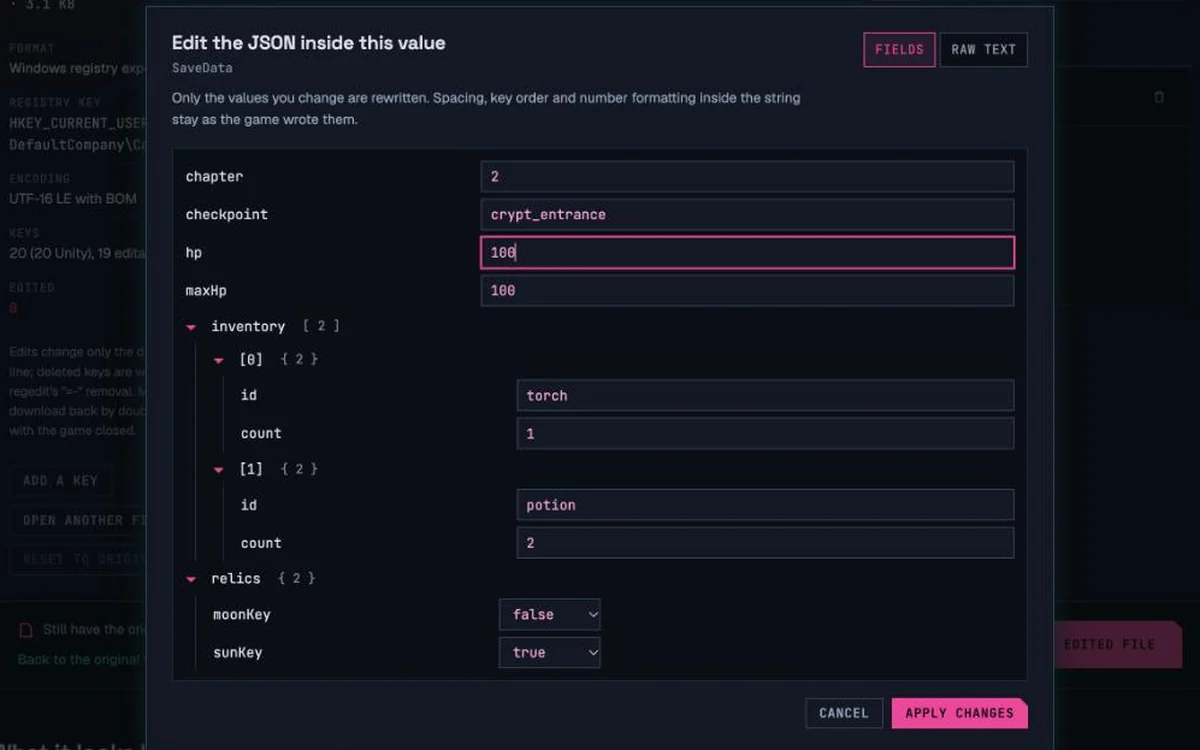
Task: Edit the count field under torch
Action: click(765, 433)
